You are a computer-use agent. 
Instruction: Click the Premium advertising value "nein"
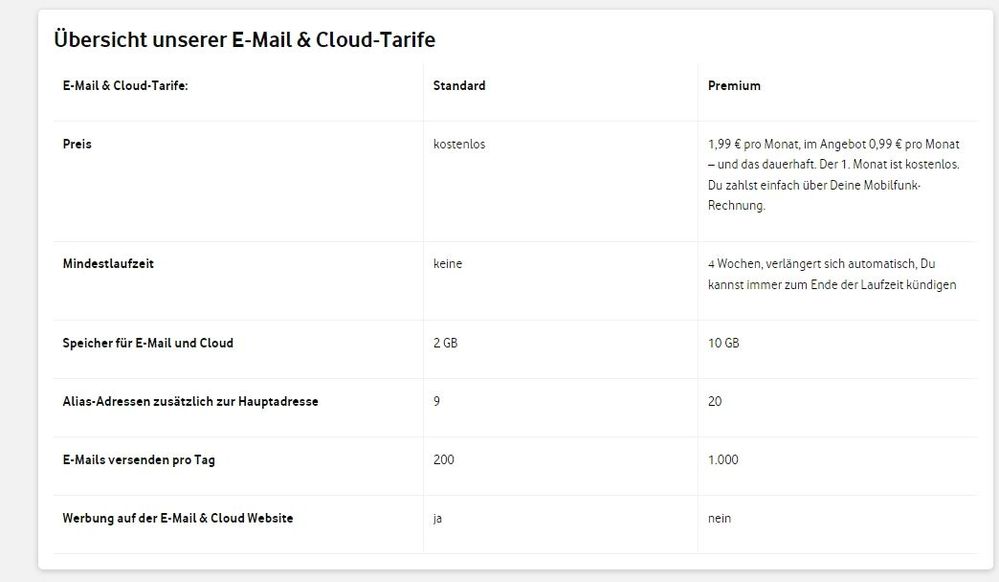(x=719, y=518)
